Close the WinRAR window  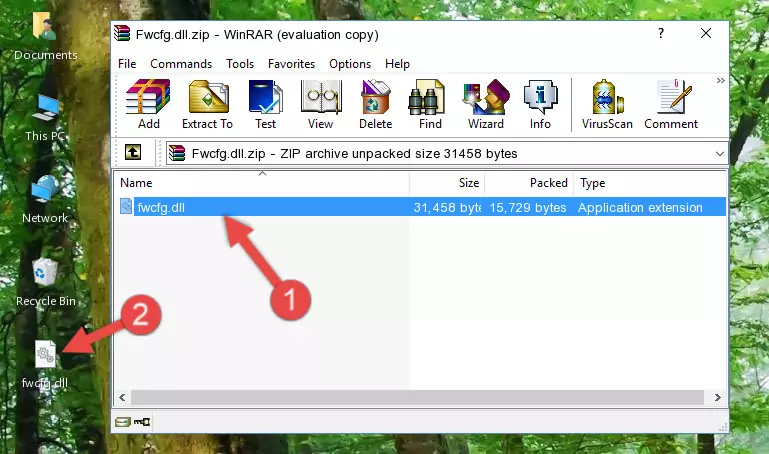[706, 33]
